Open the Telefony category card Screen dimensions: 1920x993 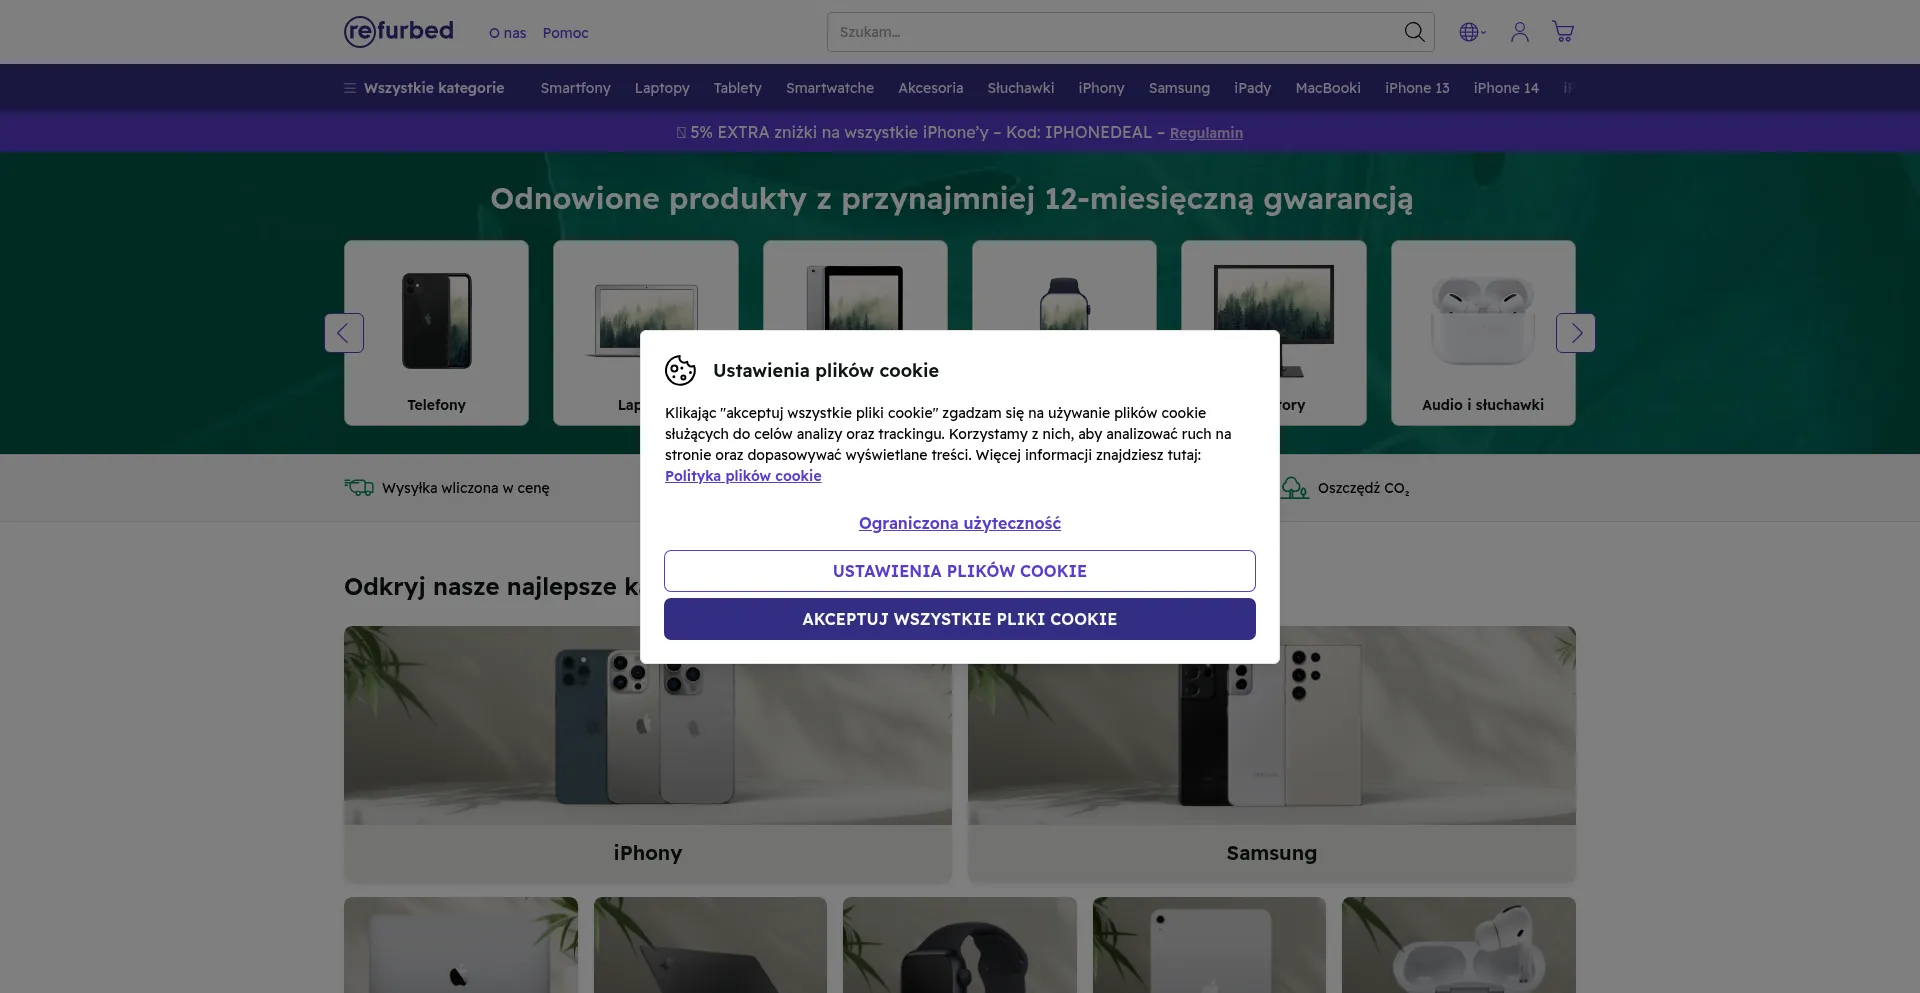coord(436,333)
